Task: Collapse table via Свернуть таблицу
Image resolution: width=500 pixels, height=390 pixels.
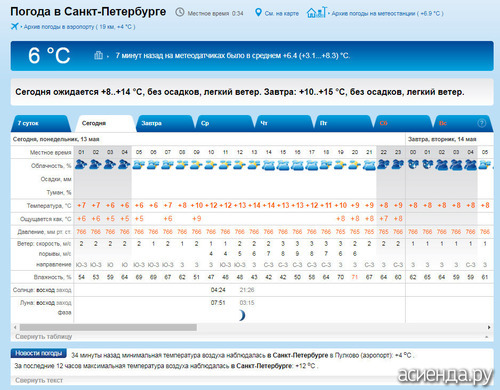Action: pos(44,337)
